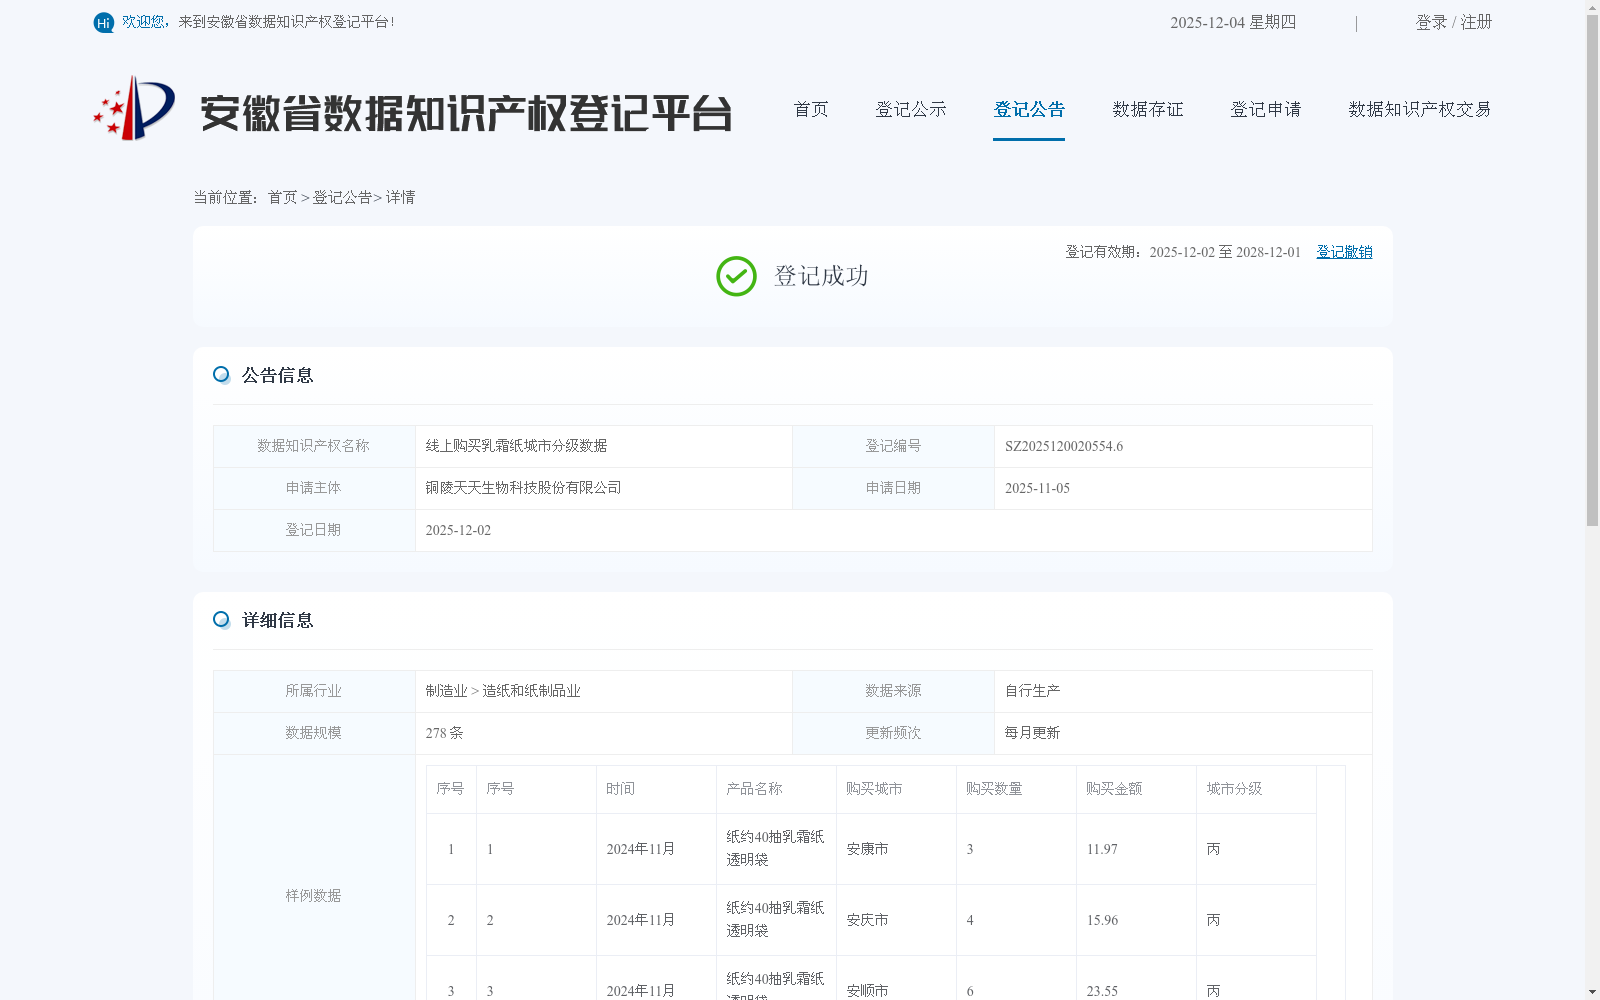Open the 登记申请 tab
This screenshot has height=1000, width=1600.
1266,109
